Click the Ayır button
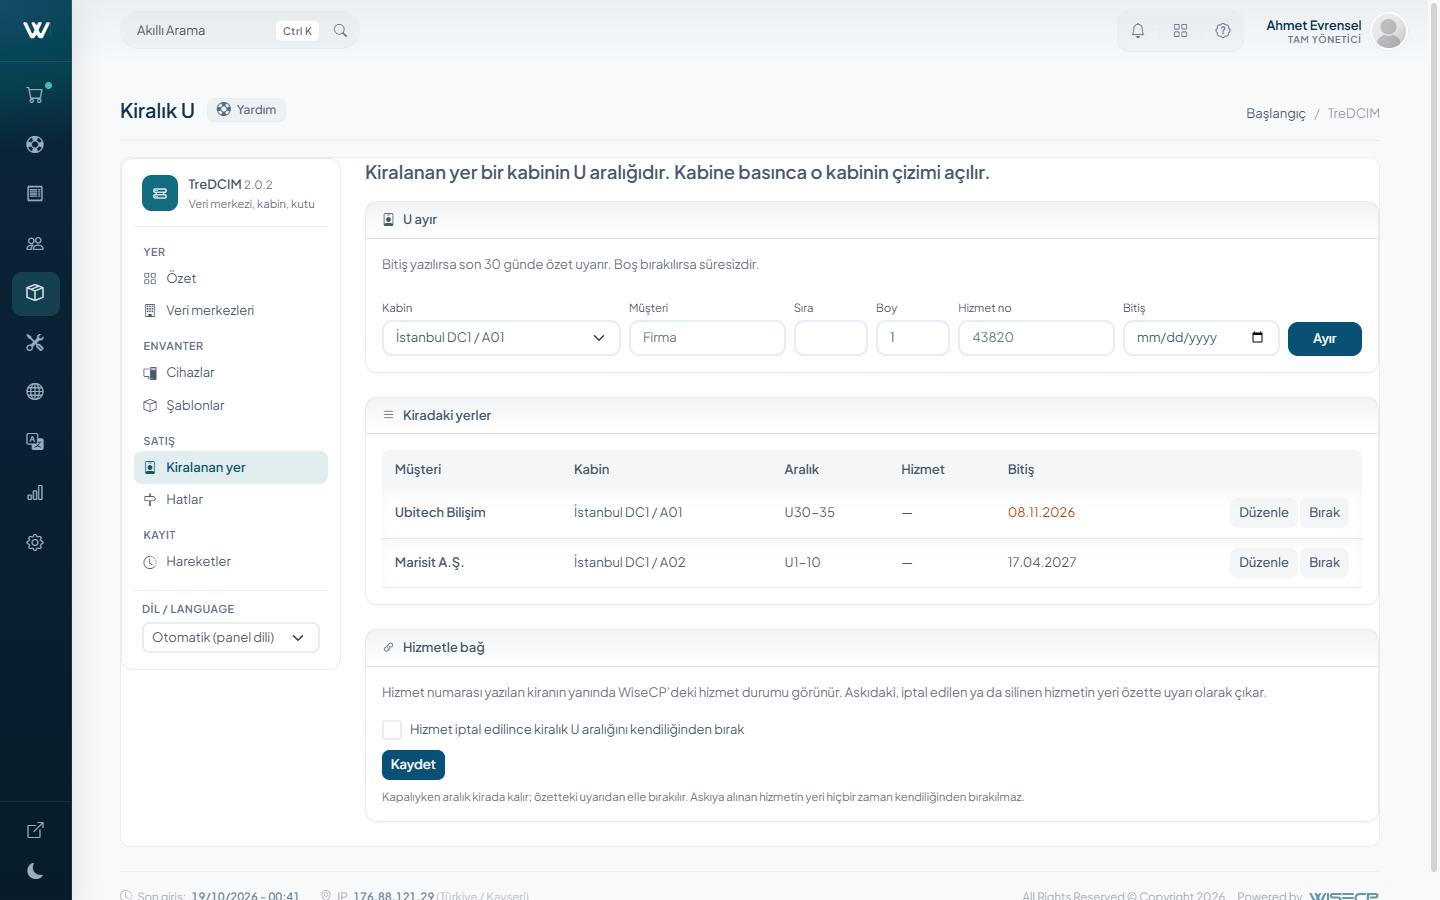1440x900 pixels. pyautogui.click(x=1325, y=339)
